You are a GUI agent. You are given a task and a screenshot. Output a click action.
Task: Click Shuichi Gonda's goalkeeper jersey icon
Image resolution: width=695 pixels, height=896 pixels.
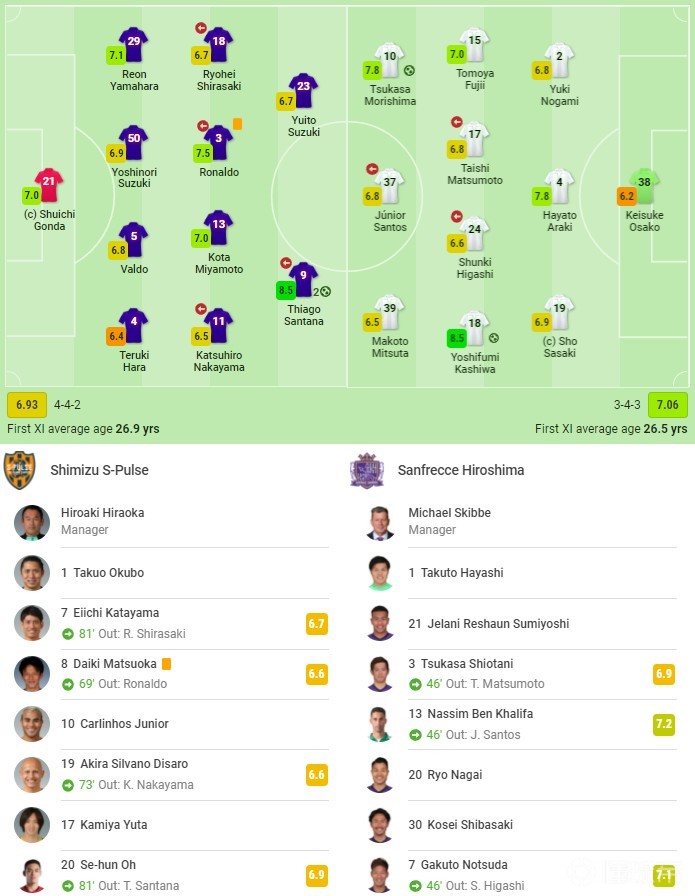pos(48,185)
